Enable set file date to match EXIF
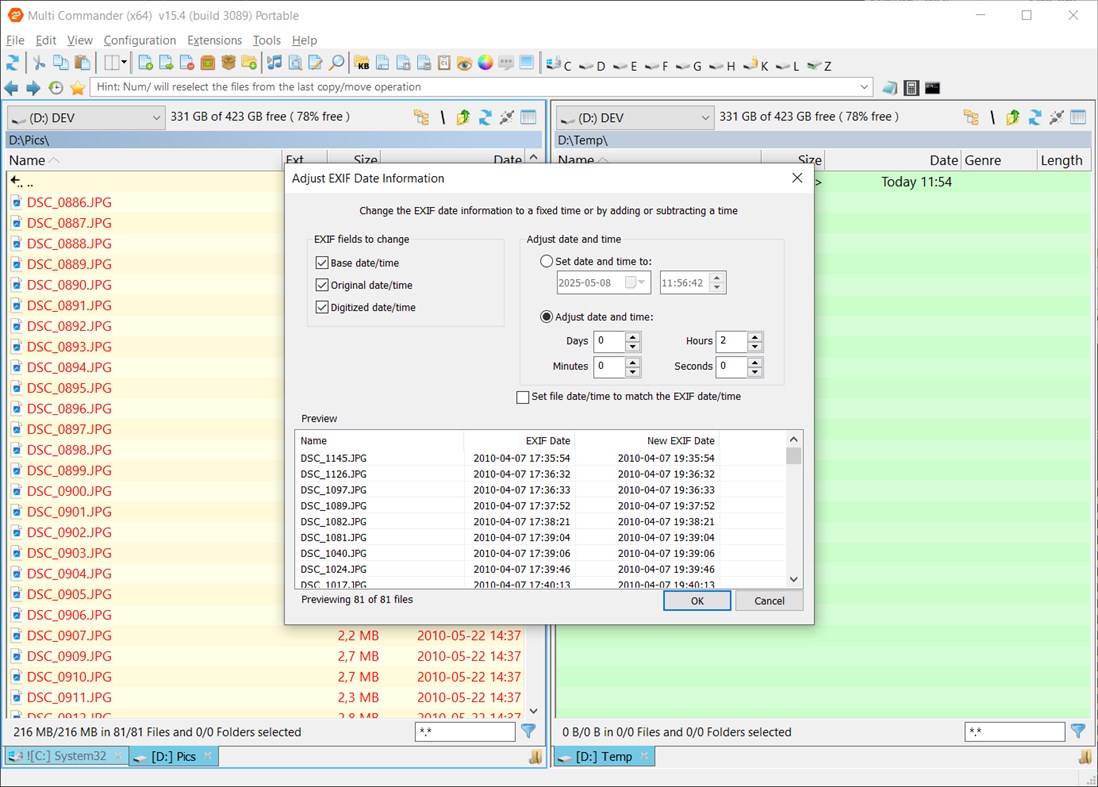Screen dimensions: 1098x787 tap(522, 397)
